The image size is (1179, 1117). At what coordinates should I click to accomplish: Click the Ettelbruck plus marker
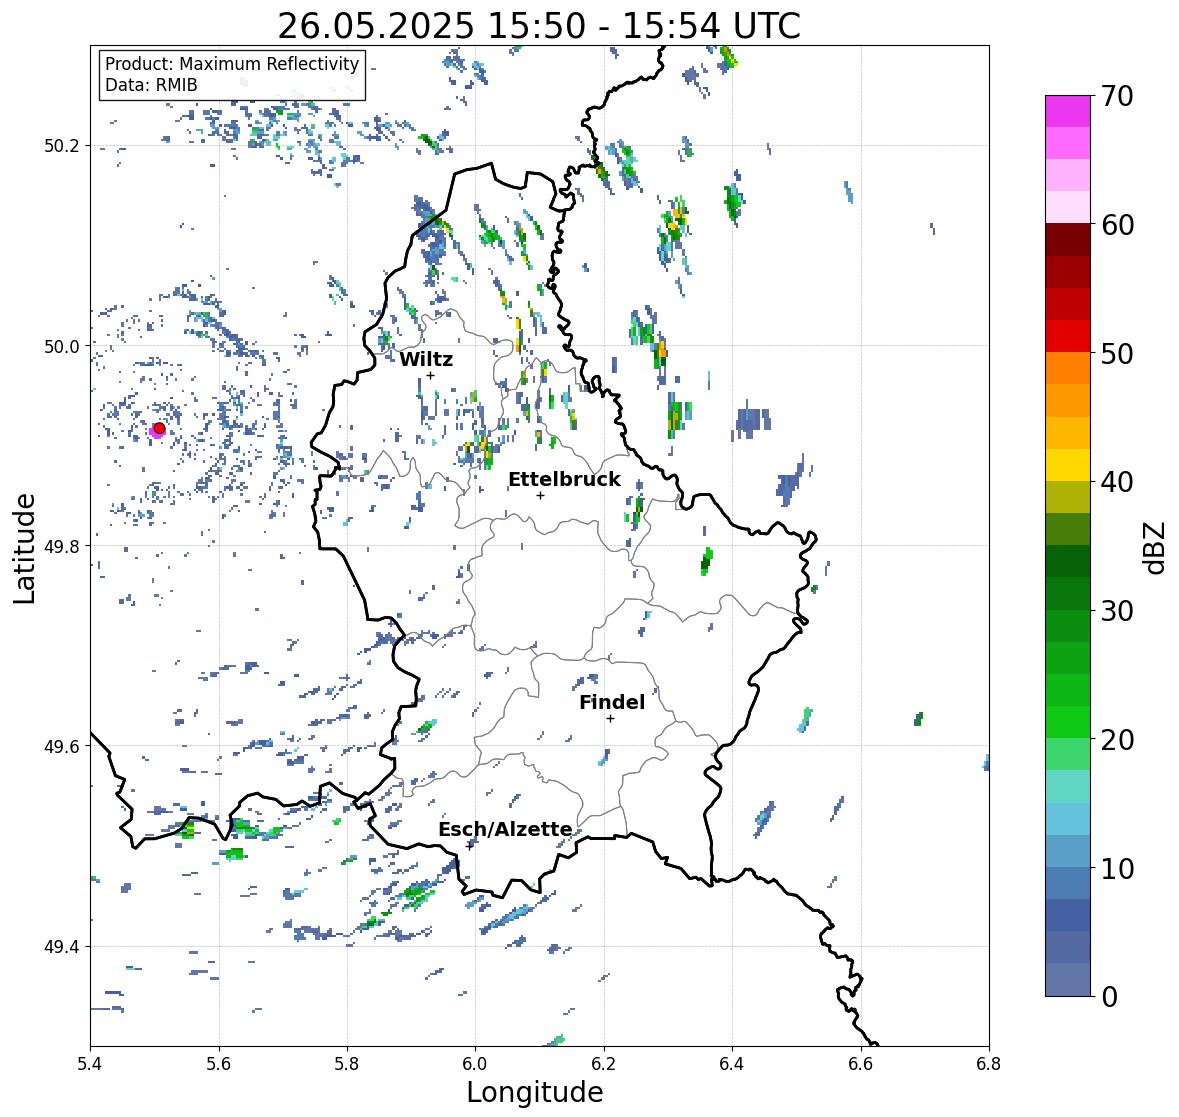tap(540, 495)
